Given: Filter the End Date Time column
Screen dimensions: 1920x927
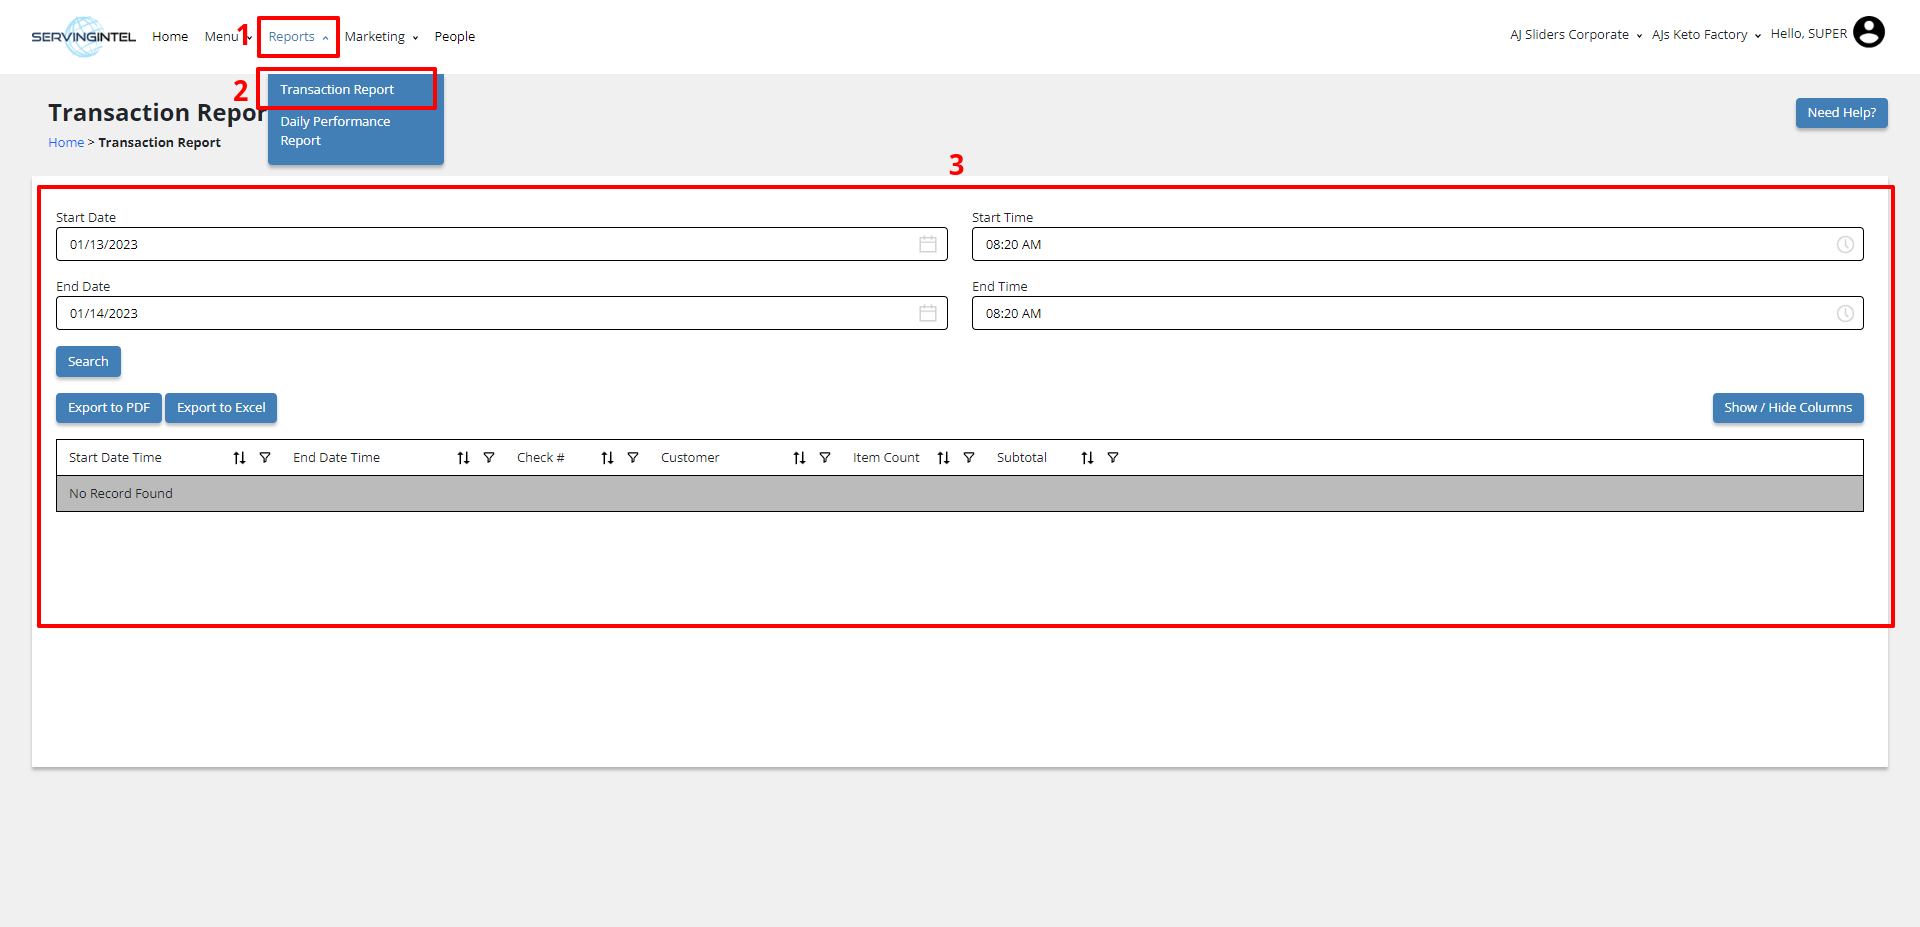Looking at the screenshot, I should coord(489,458).
